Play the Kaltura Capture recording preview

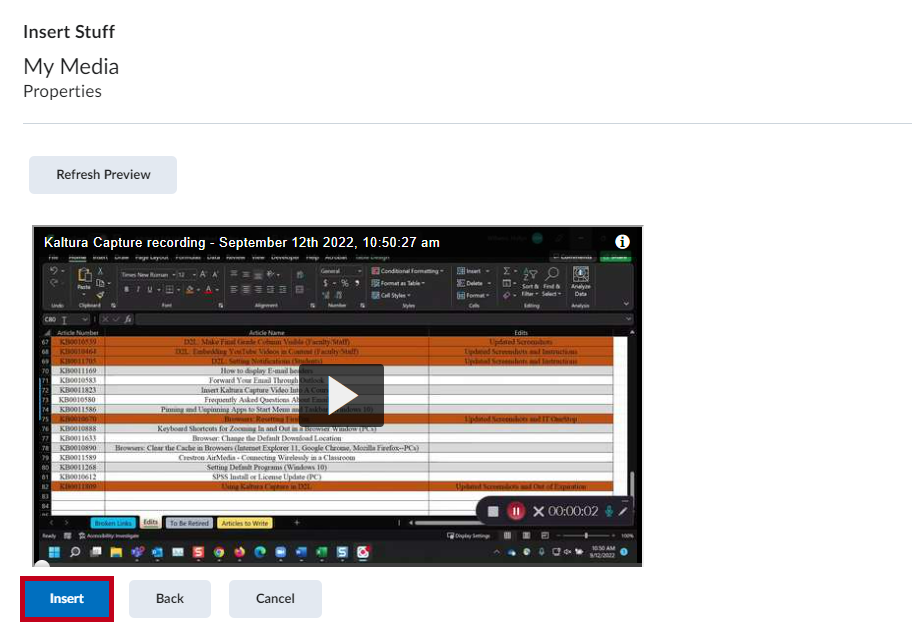[x=343, y=396]
